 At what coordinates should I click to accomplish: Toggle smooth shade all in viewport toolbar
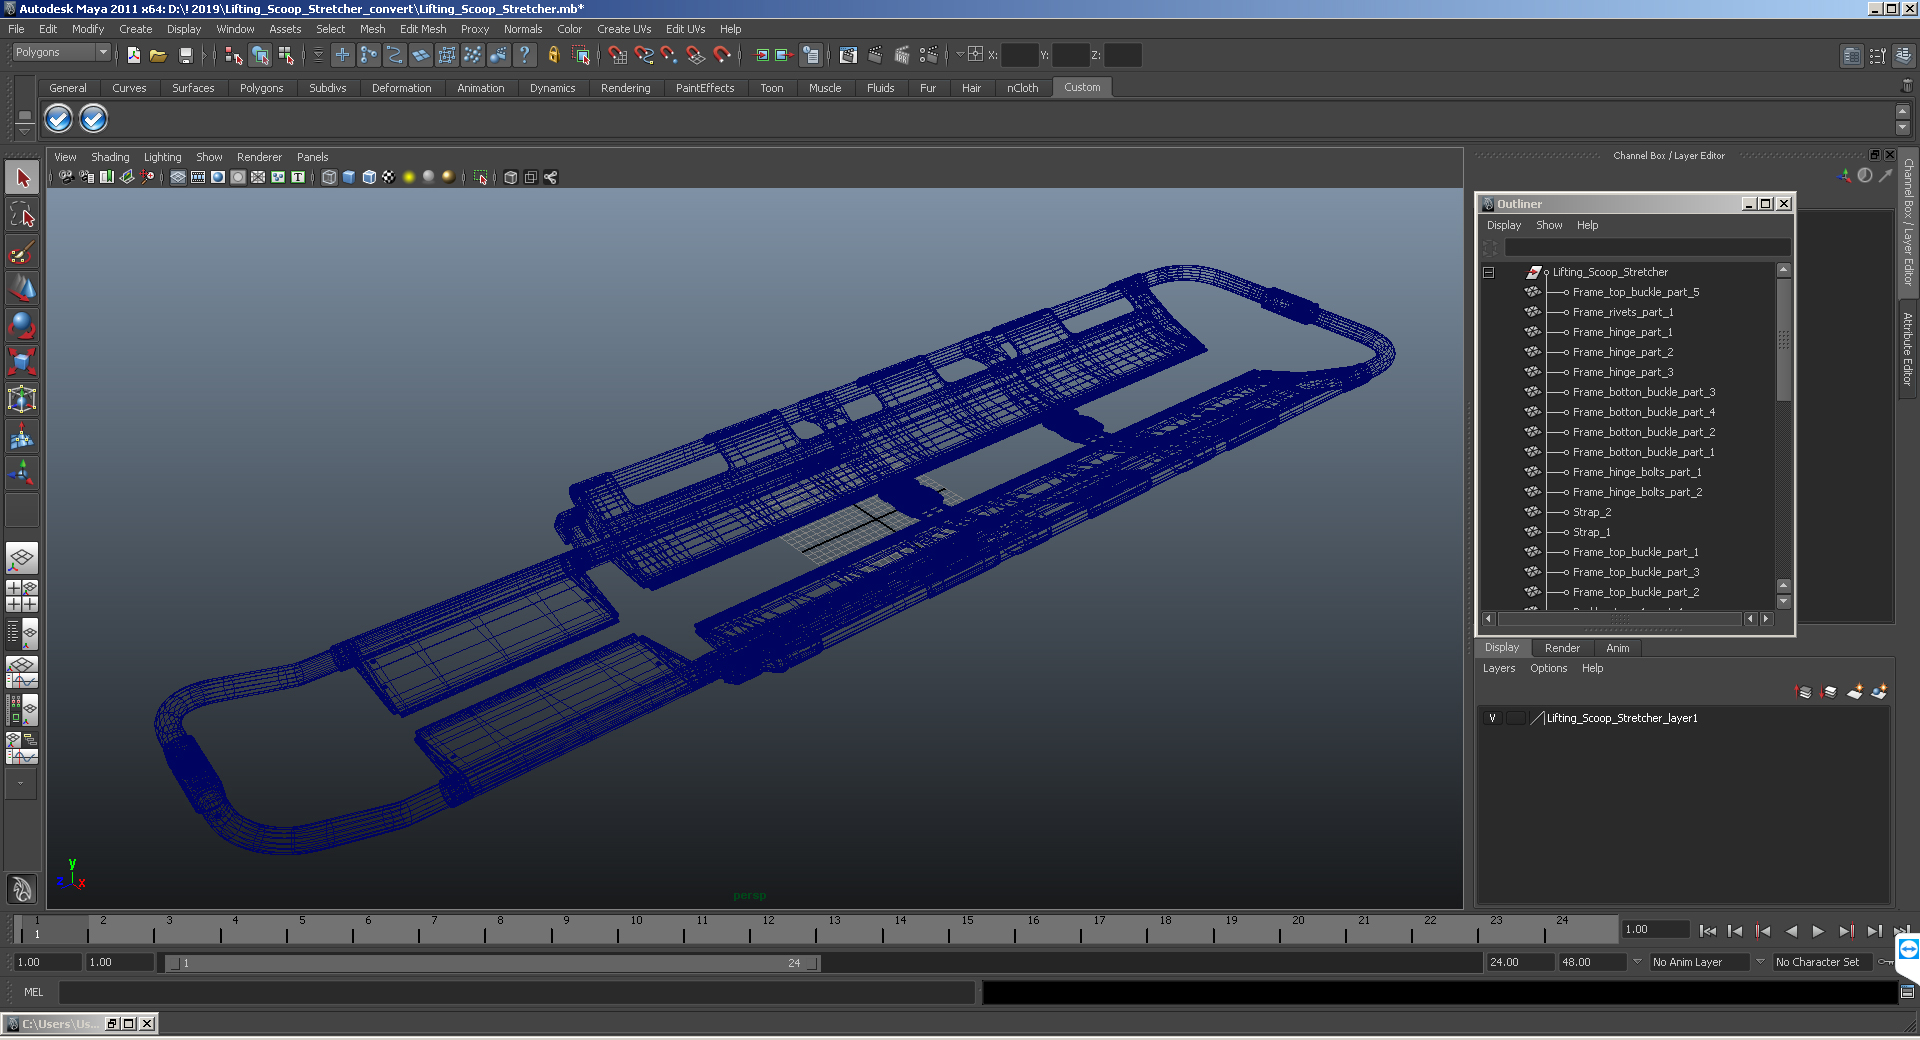point(349,177)
